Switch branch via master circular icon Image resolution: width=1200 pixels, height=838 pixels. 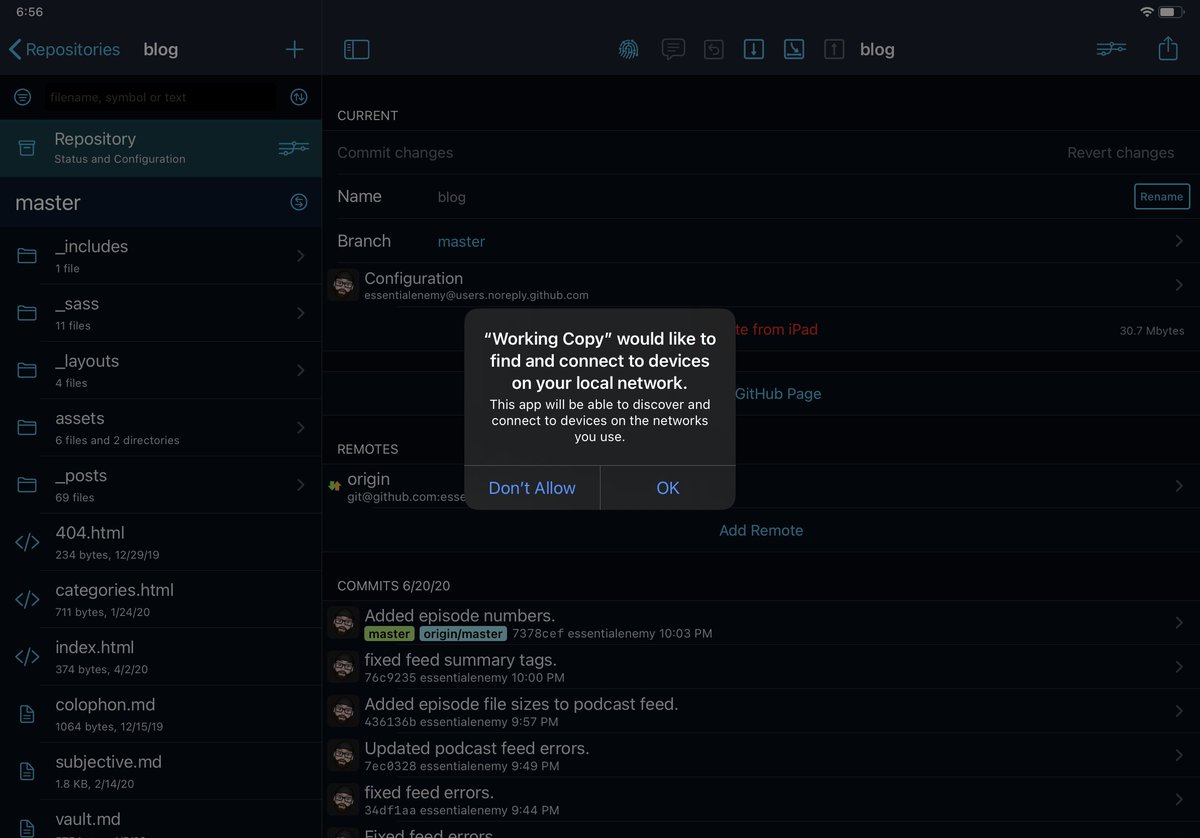pos(298,202)
